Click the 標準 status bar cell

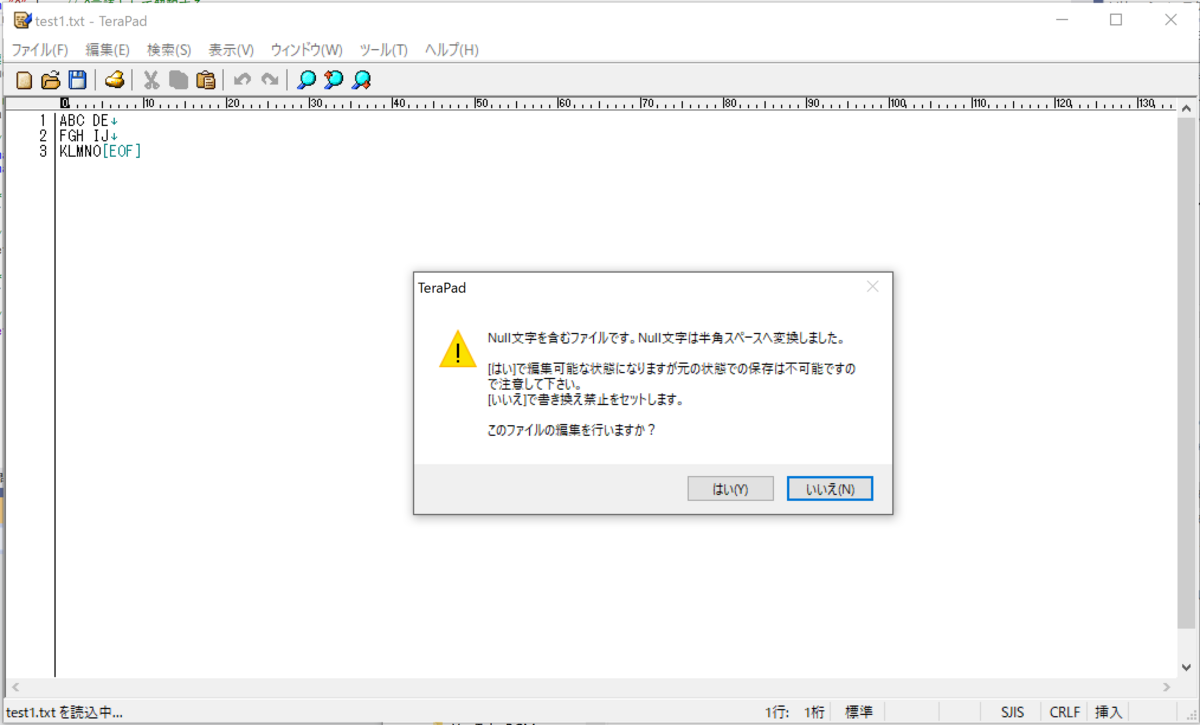[858, 712]
